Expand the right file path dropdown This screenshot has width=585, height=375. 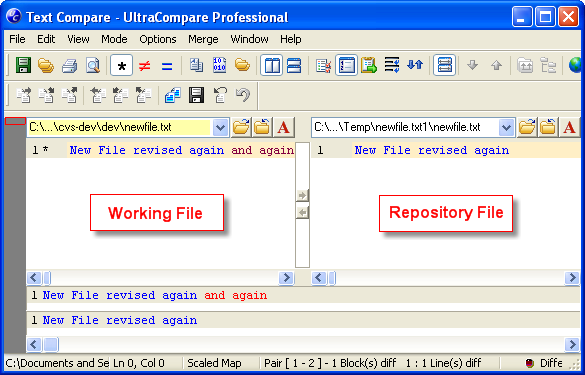pyautogui.click(x=506, y=128)
